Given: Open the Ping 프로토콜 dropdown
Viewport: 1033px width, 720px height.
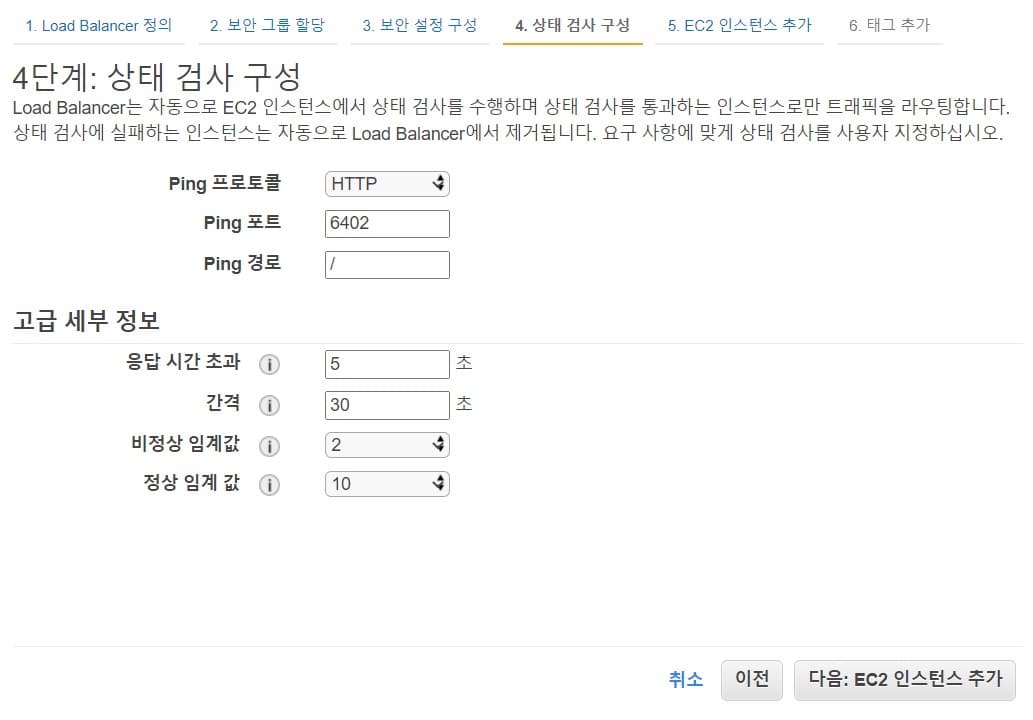Looking at the screenshot, I should click(x=386, y=183).
